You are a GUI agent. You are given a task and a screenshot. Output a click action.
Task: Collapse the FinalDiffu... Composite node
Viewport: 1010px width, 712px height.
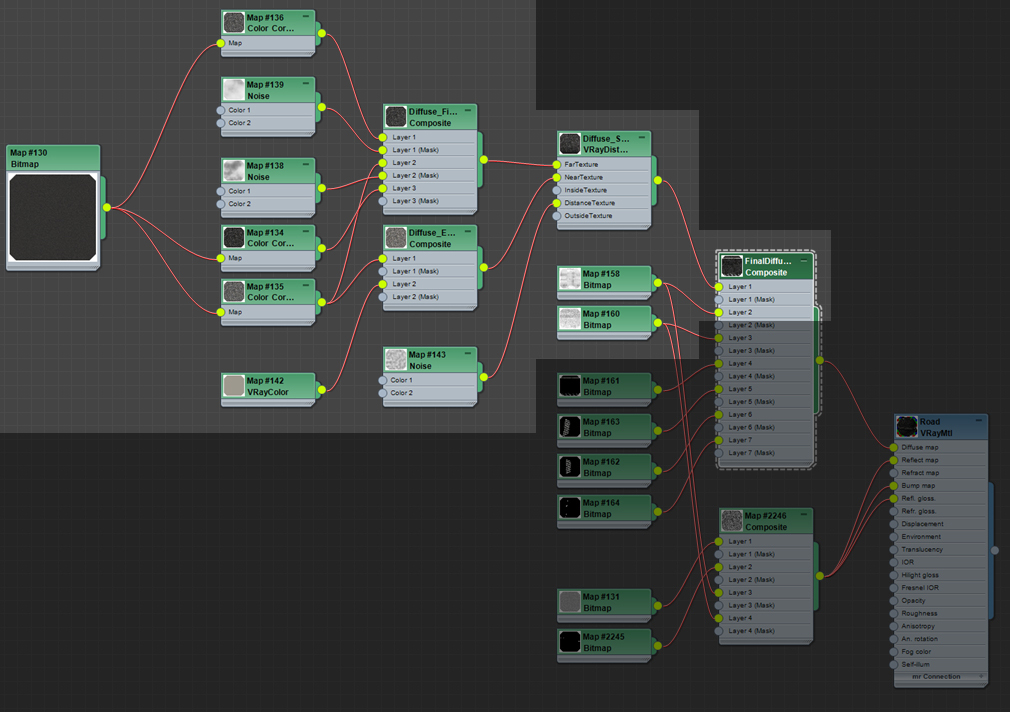(x=804, y=260)
